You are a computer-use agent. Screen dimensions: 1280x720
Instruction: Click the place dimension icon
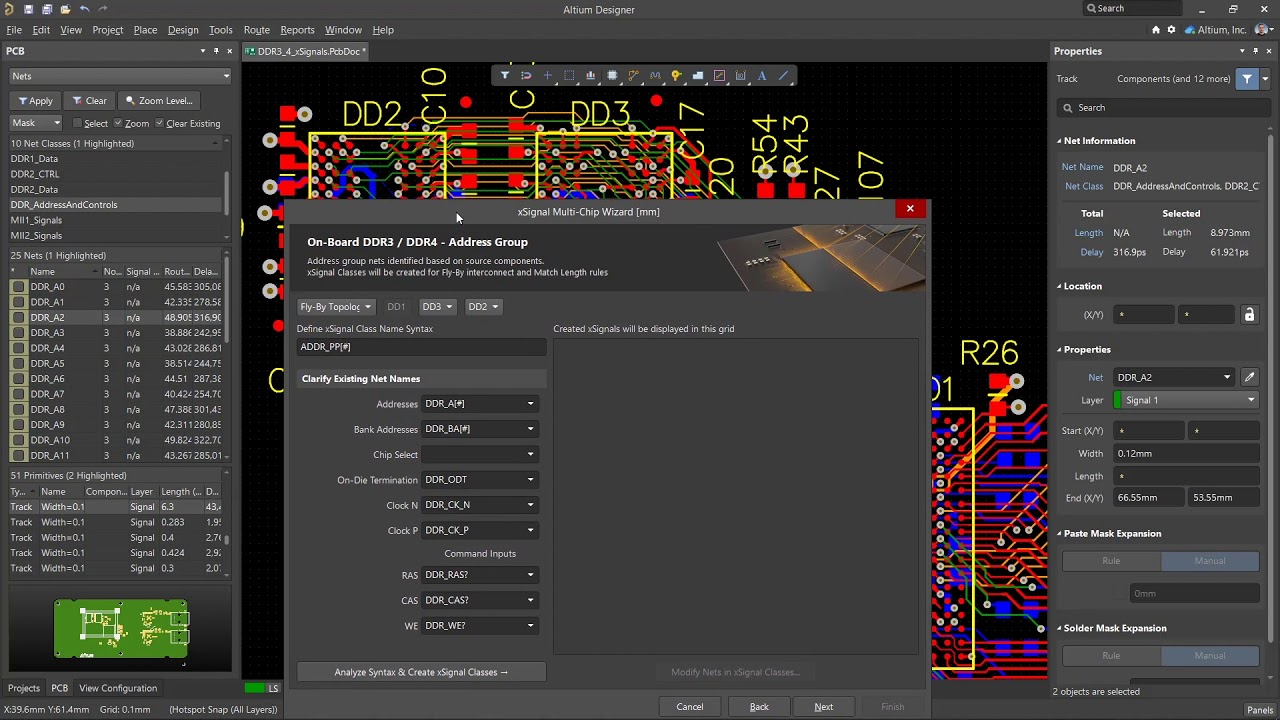(741, 75)
